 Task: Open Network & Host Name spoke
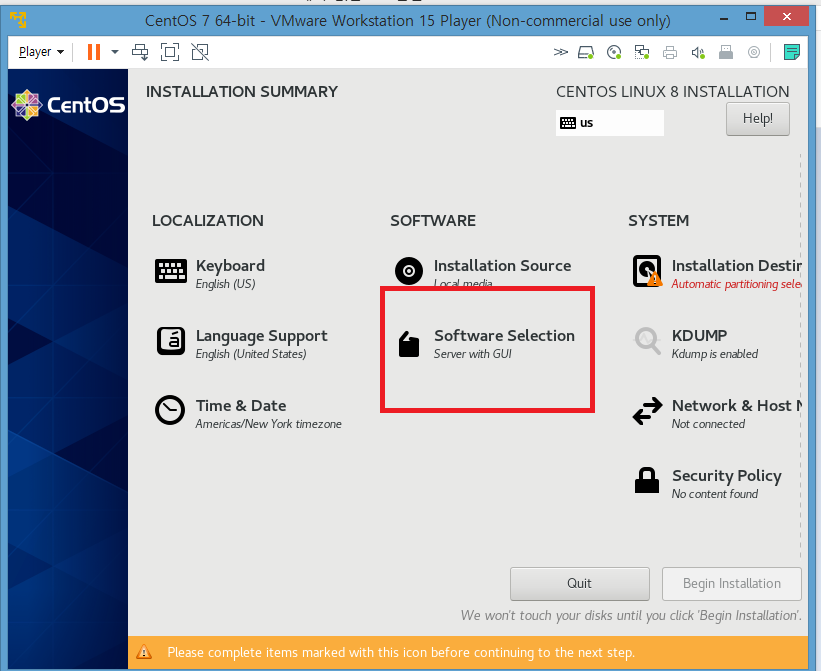tap(717, 414)
